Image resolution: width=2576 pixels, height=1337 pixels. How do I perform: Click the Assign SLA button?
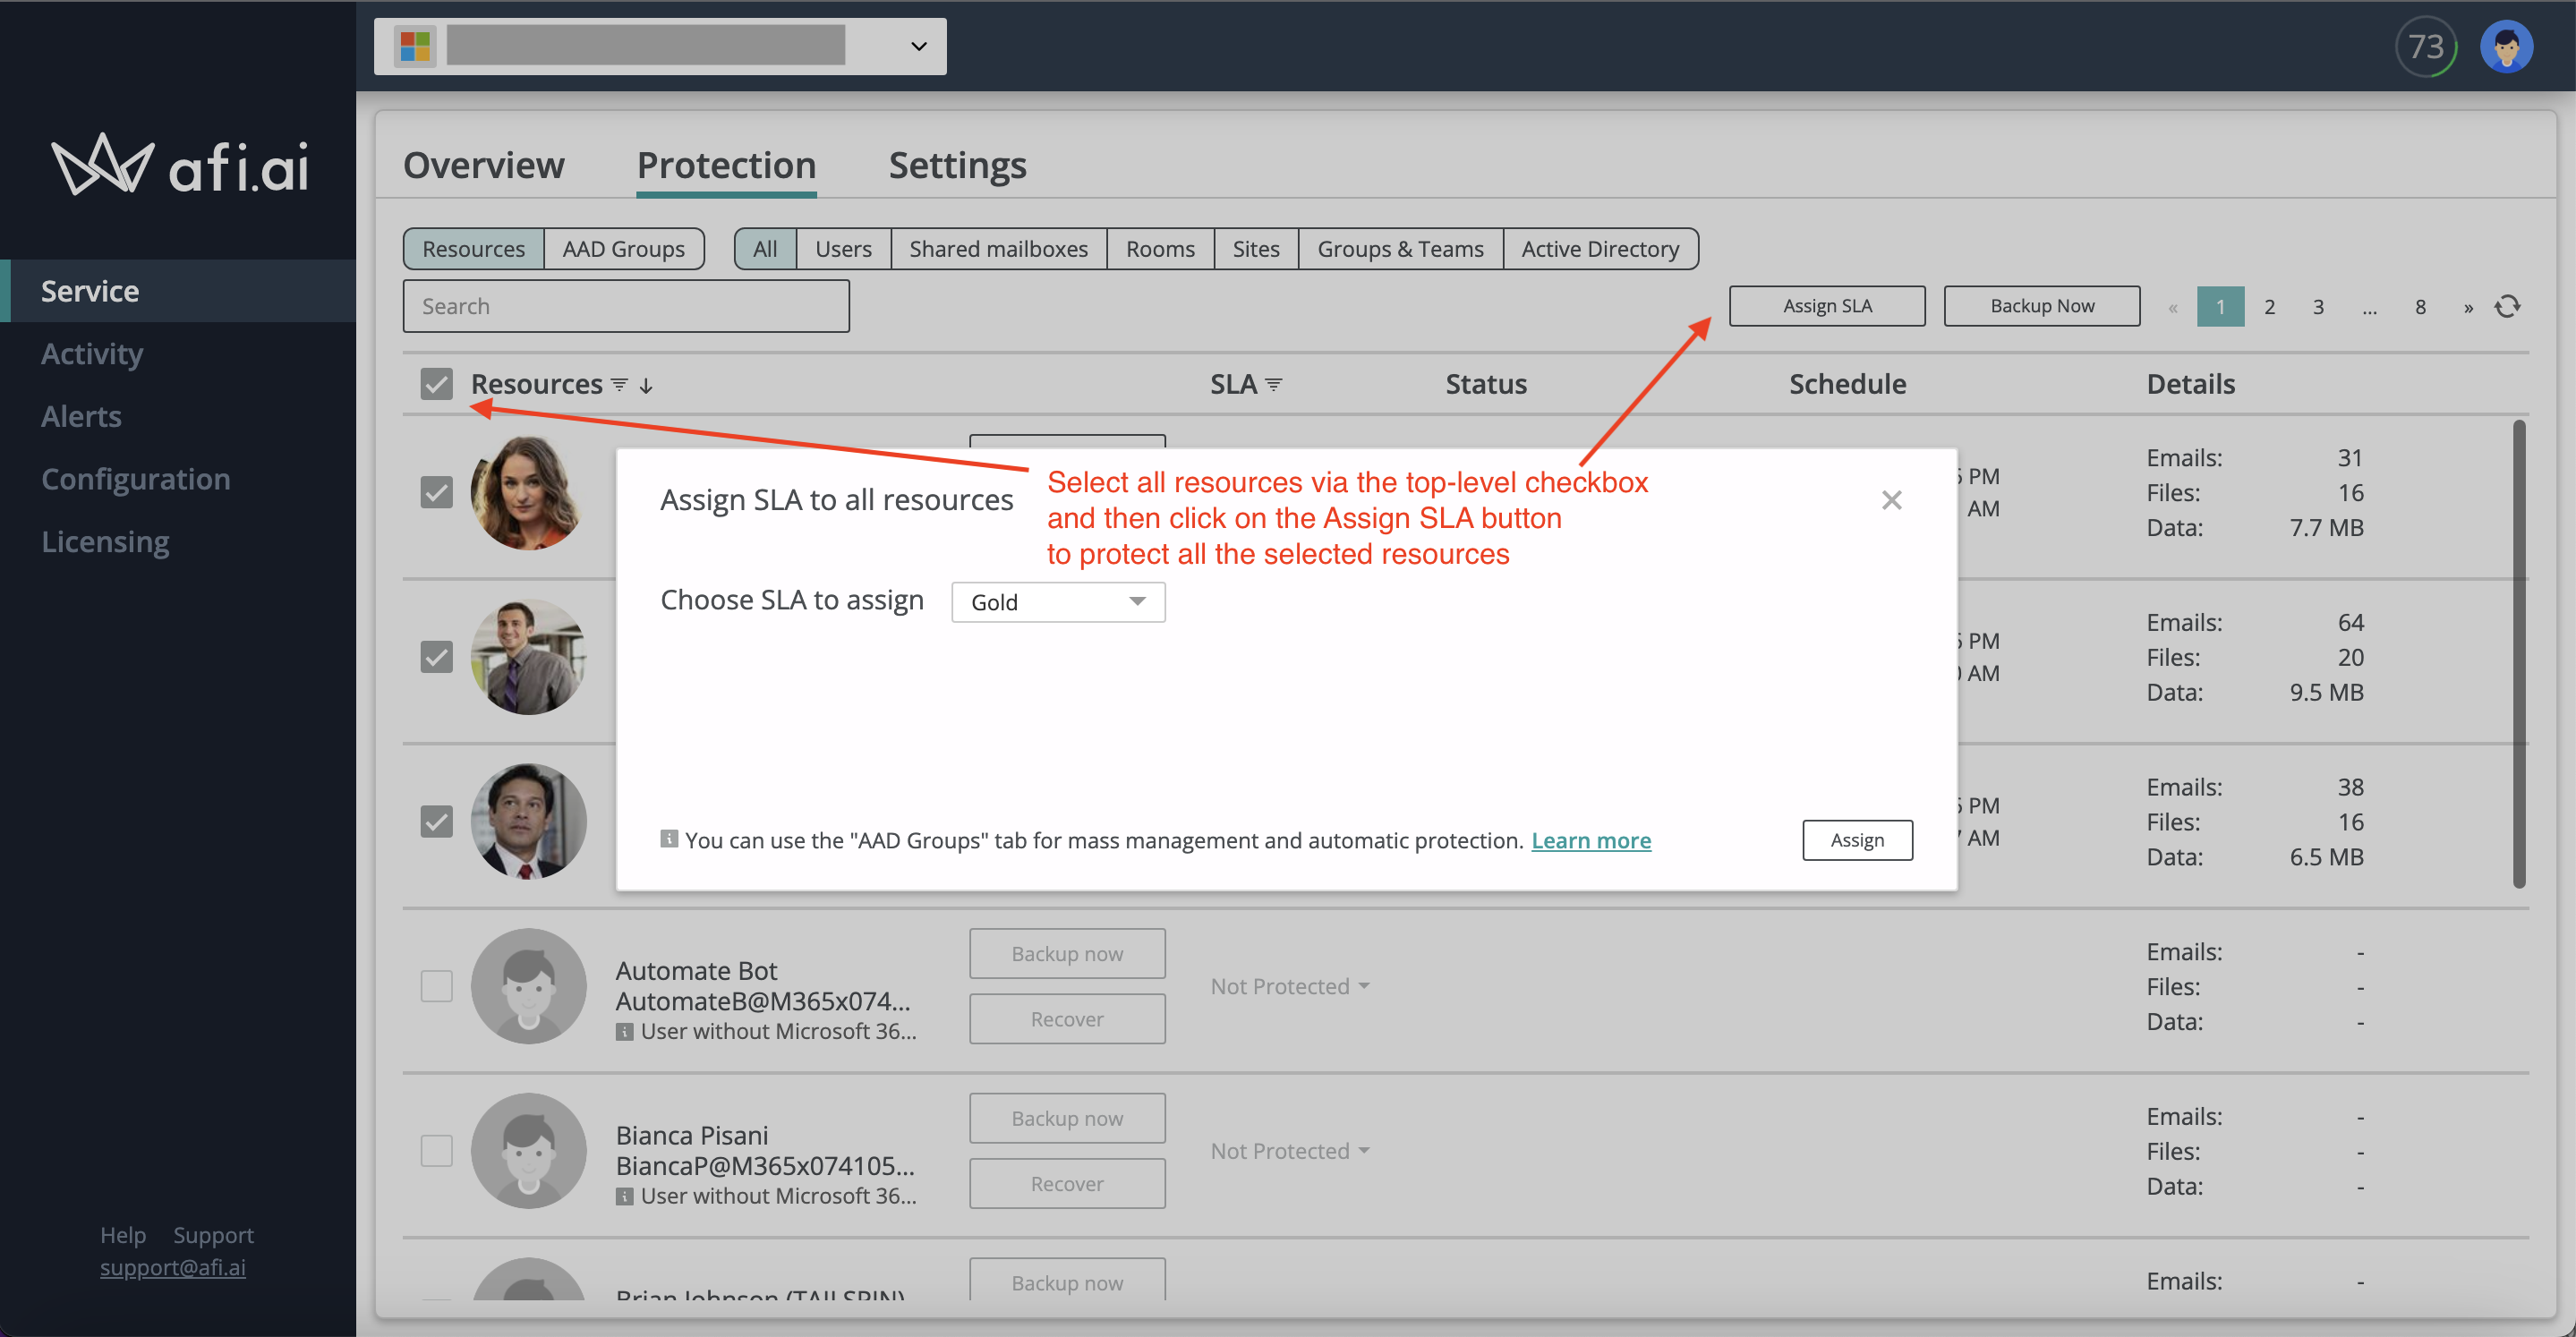(1827, 306)
